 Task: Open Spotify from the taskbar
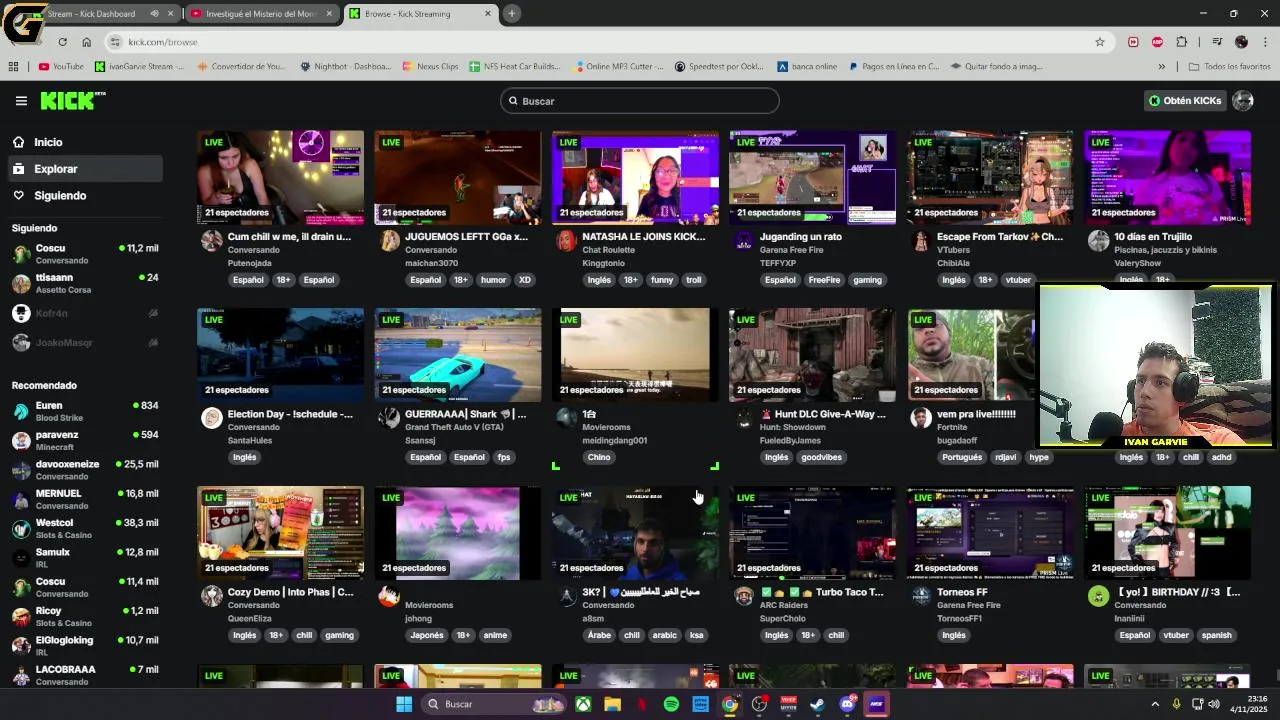pos(671,704)
